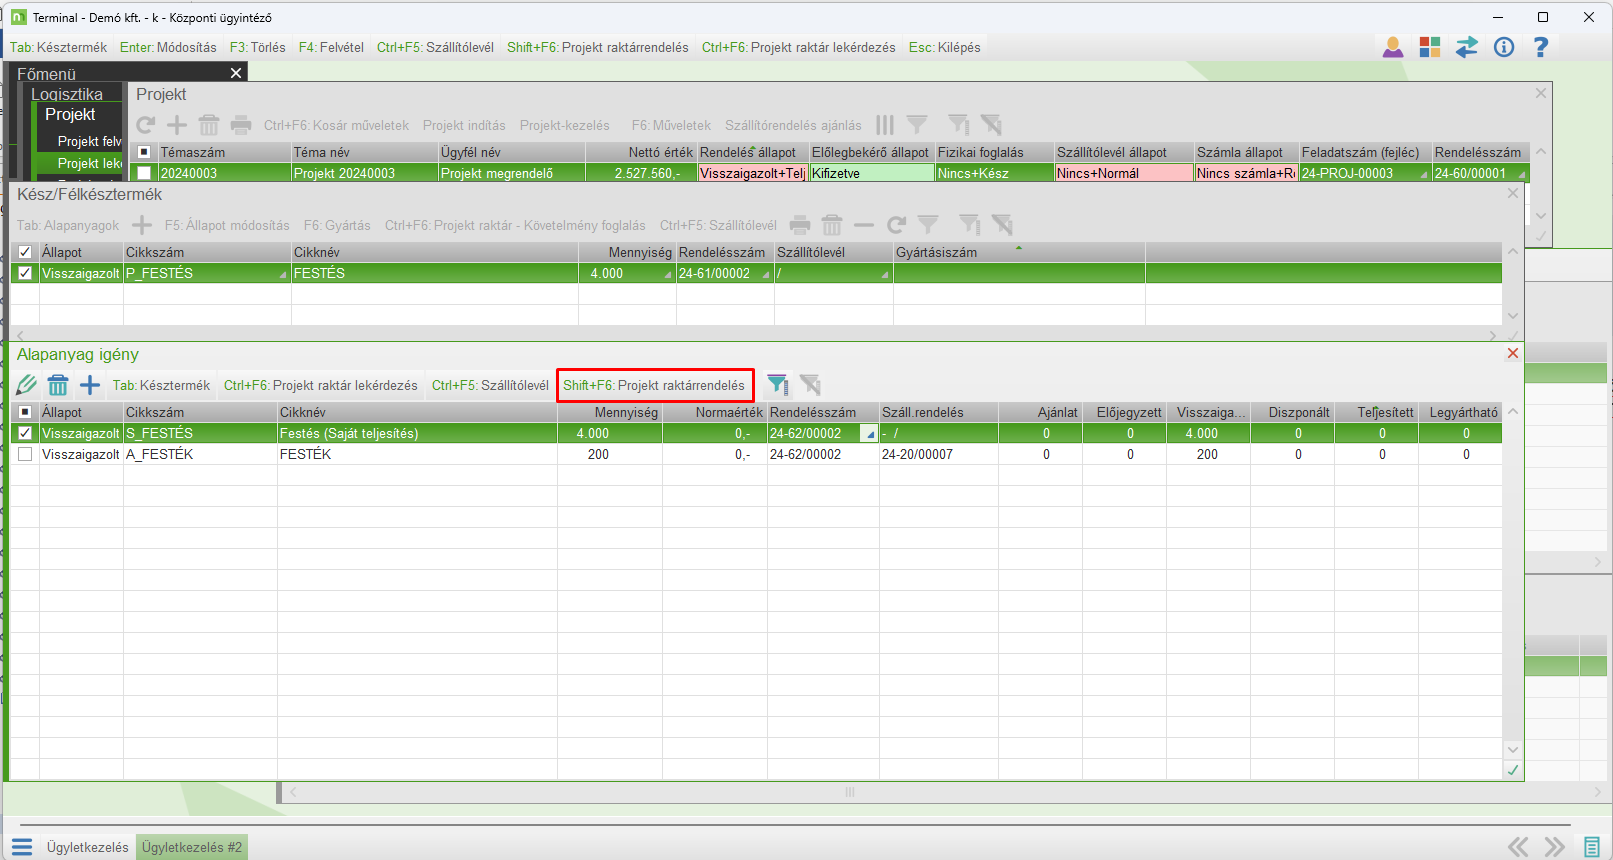Toggle select-all checkbox in Projekt table header
Viewport: 1613px width, 860px height.
[x=144, y=152]
